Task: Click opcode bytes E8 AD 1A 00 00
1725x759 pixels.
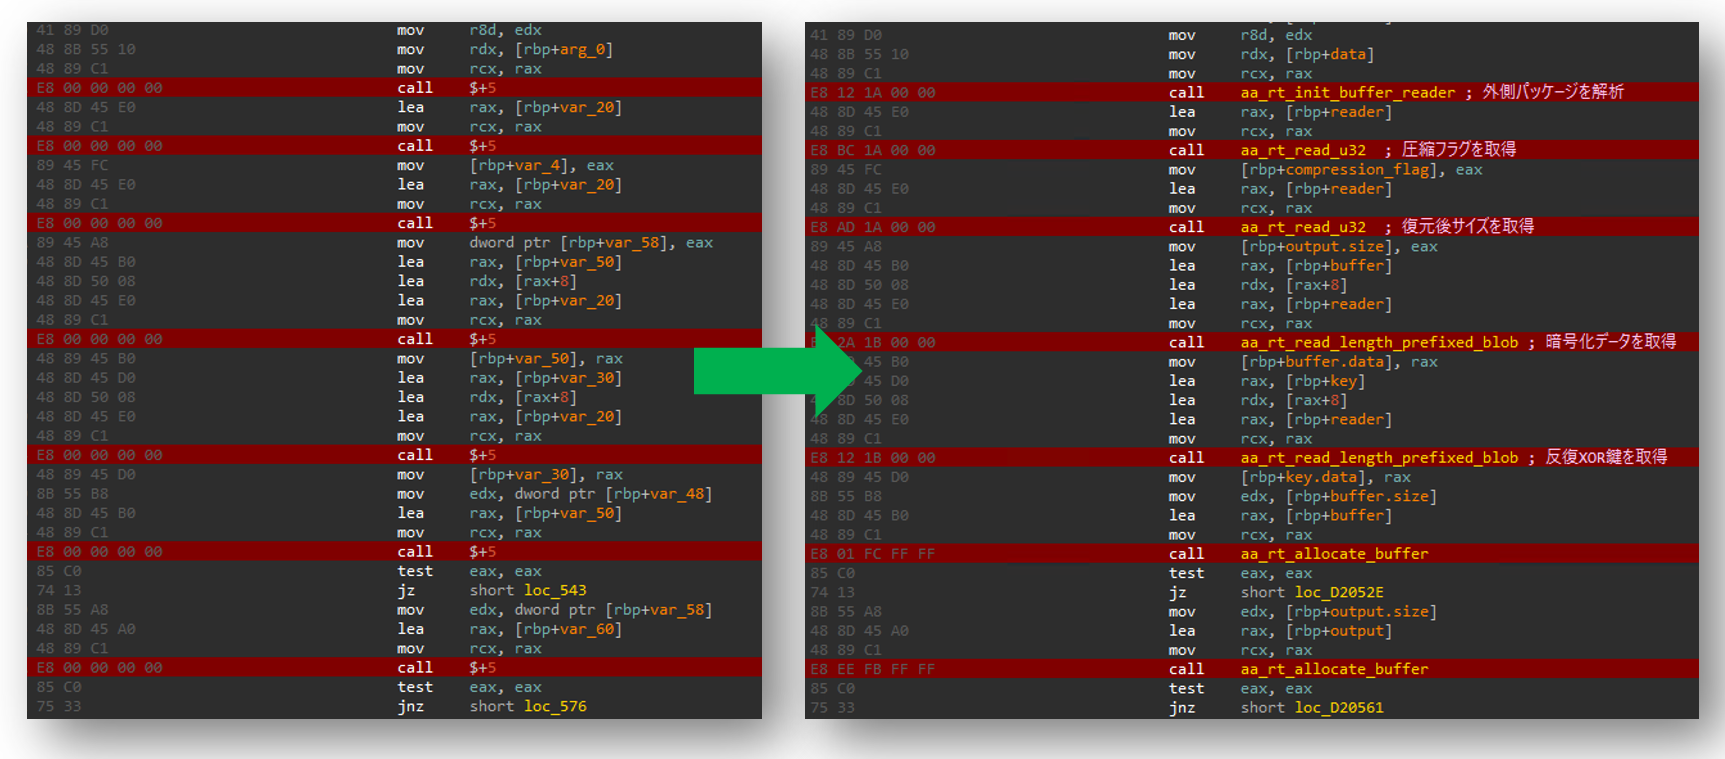Action: coord(873,228)
